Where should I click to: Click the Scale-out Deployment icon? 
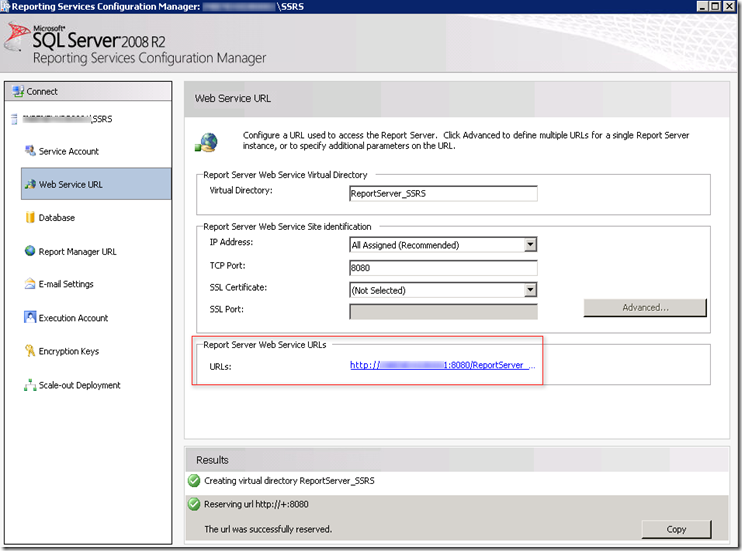(x=29, y=385)
